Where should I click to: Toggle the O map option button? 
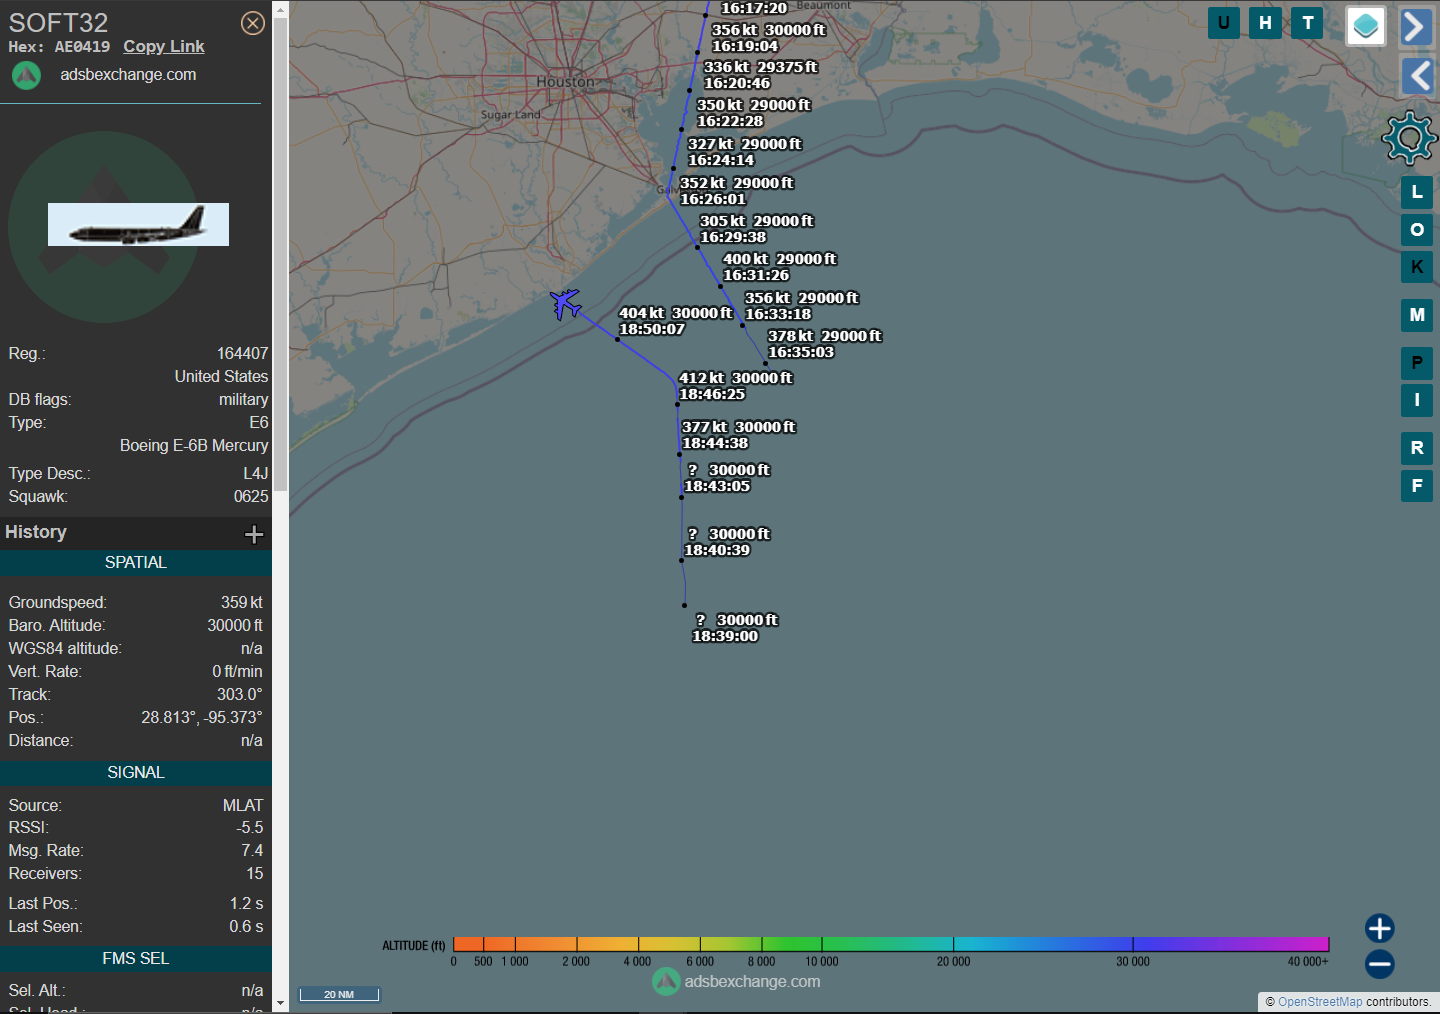1417,230
